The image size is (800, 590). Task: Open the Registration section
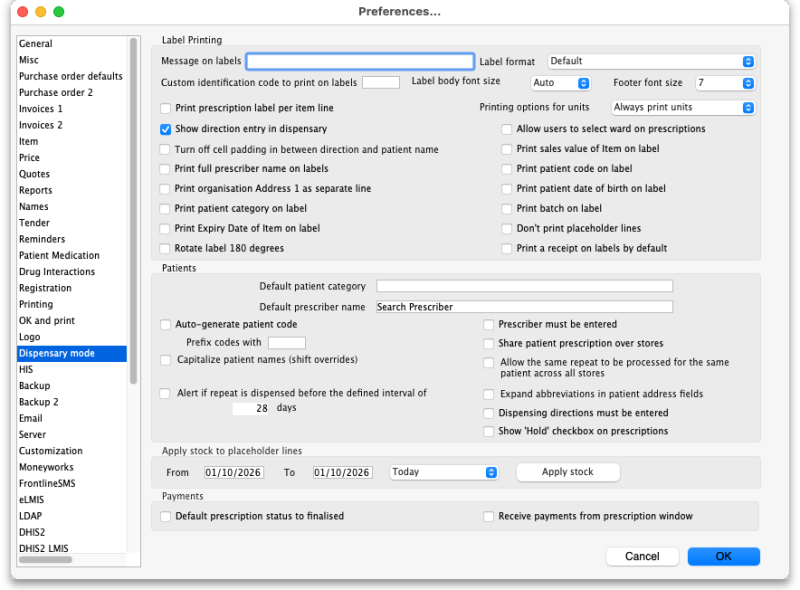point(71,288)
